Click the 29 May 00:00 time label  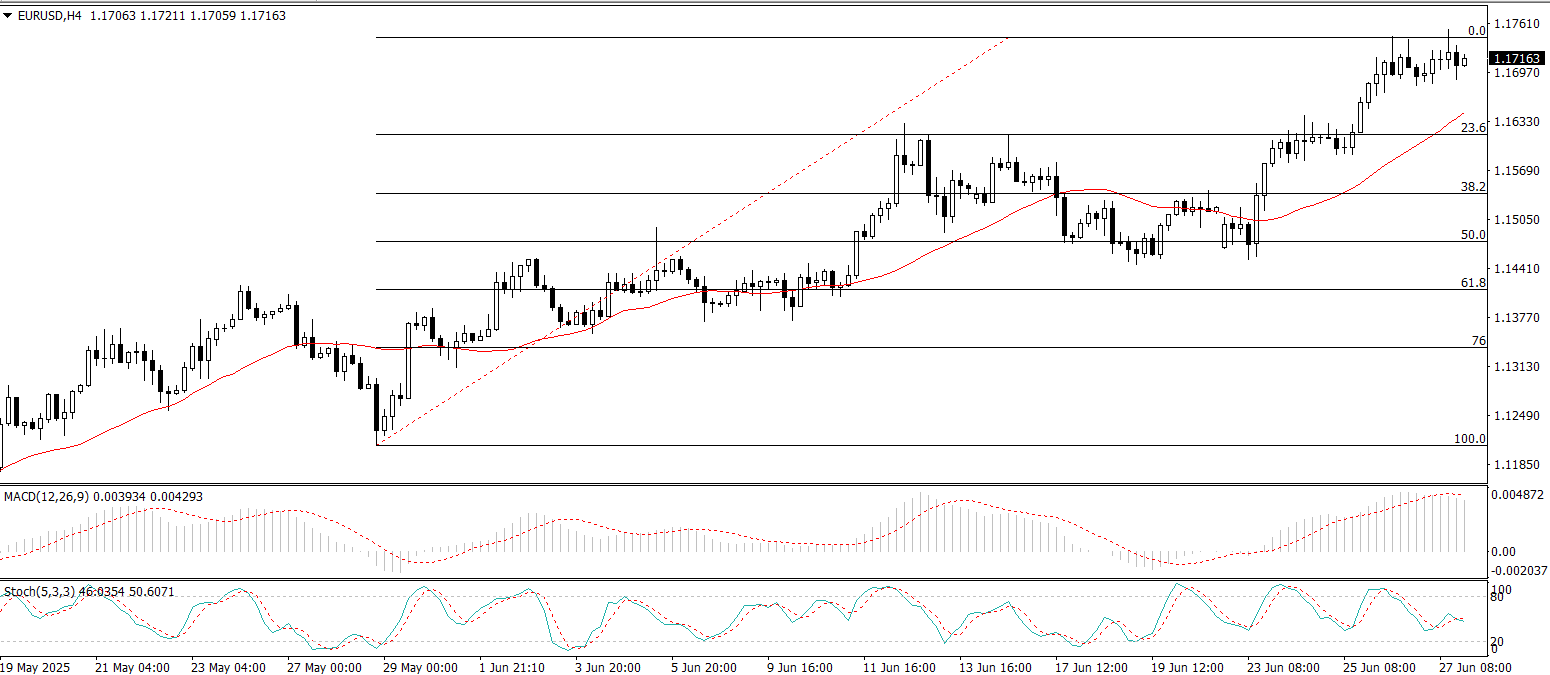click(421, 667)
